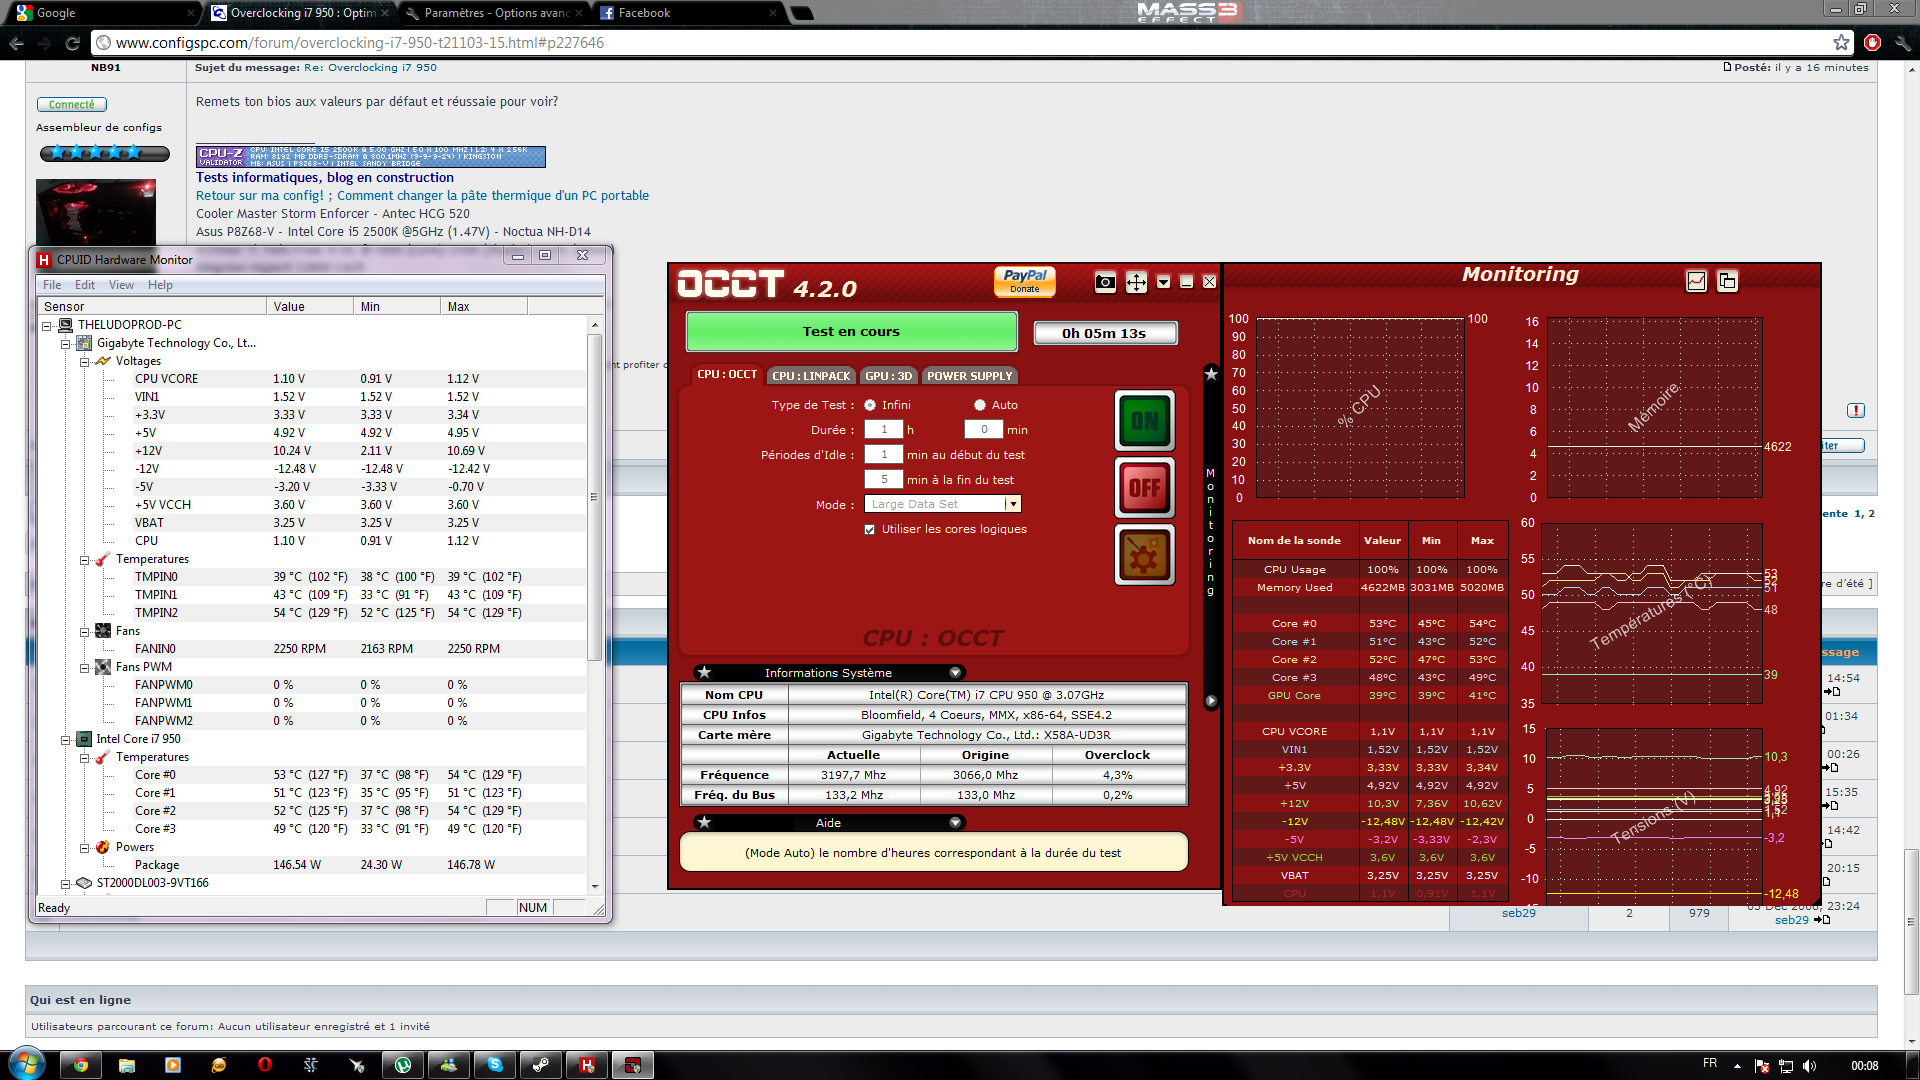
Task: Click the PayPal Donate button
Action: [x=1024, y=281]
